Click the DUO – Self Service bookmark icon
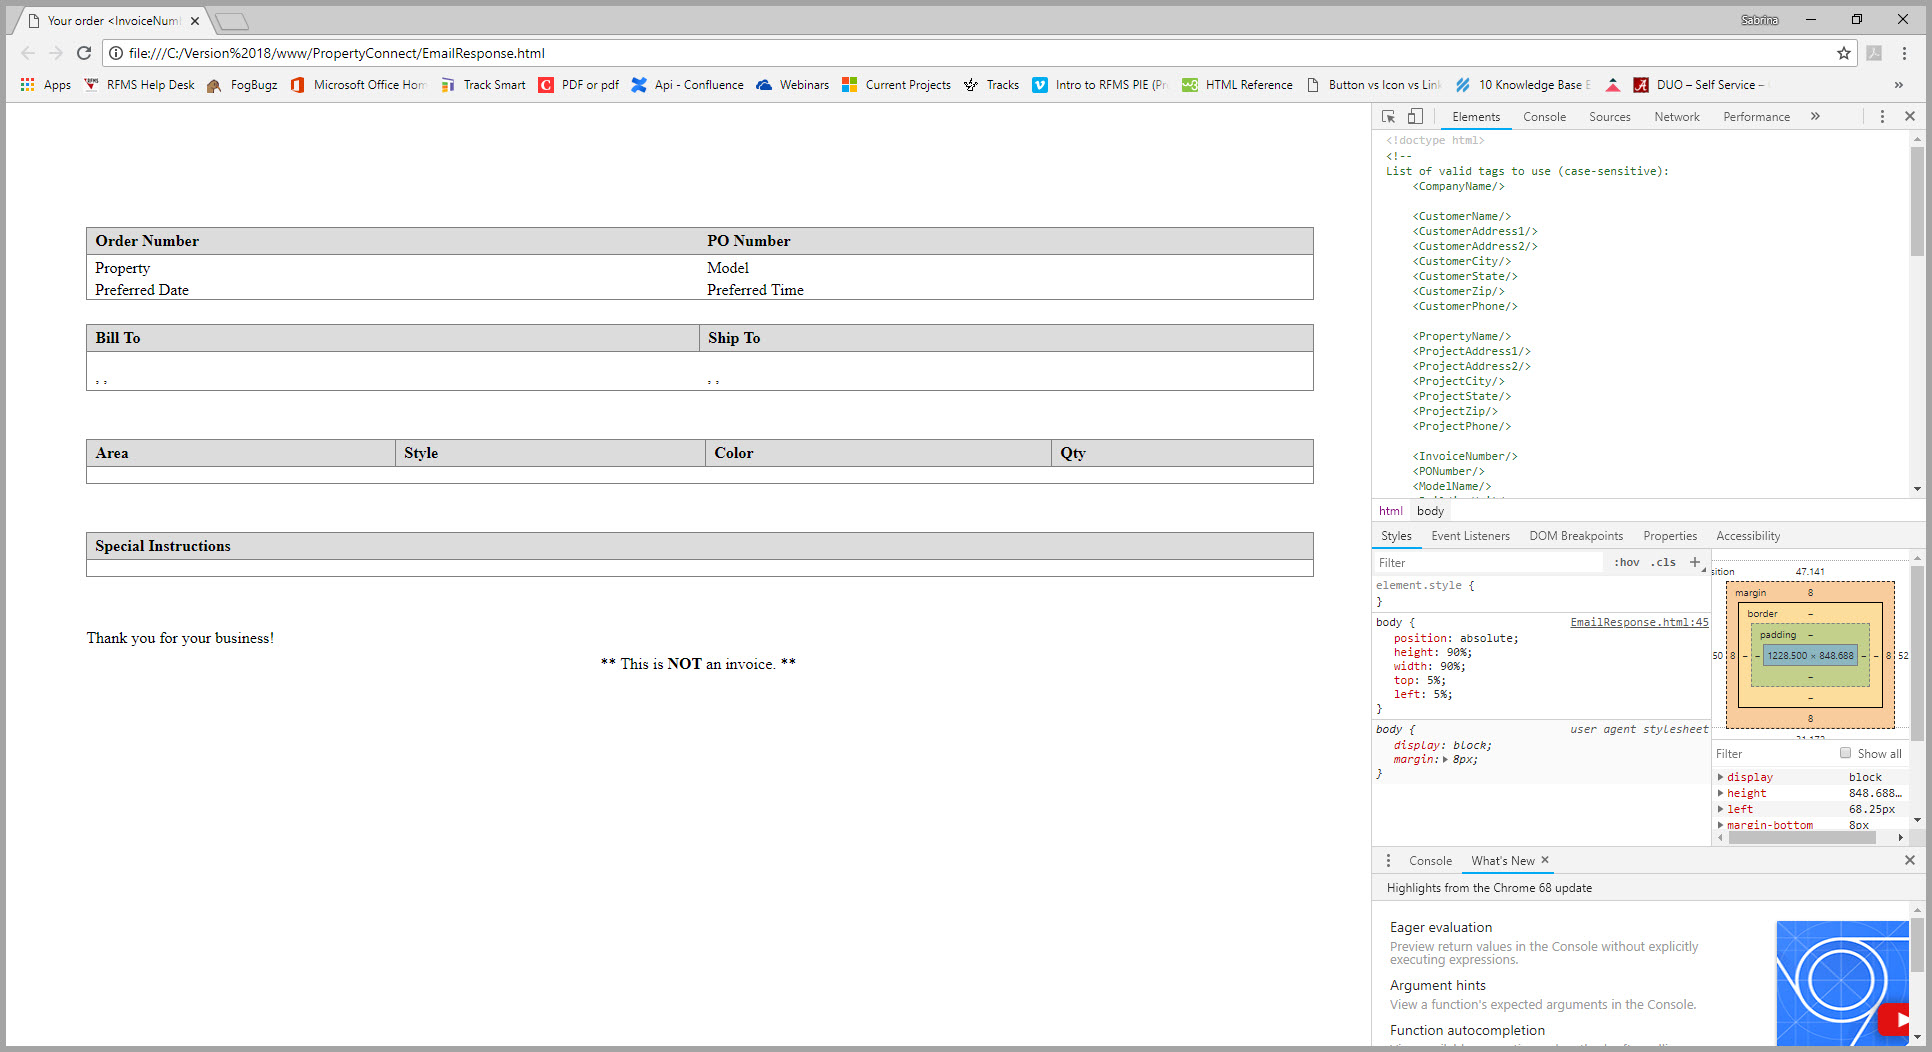This screenshot has height=1052, width=1932. click(1641, 85)
